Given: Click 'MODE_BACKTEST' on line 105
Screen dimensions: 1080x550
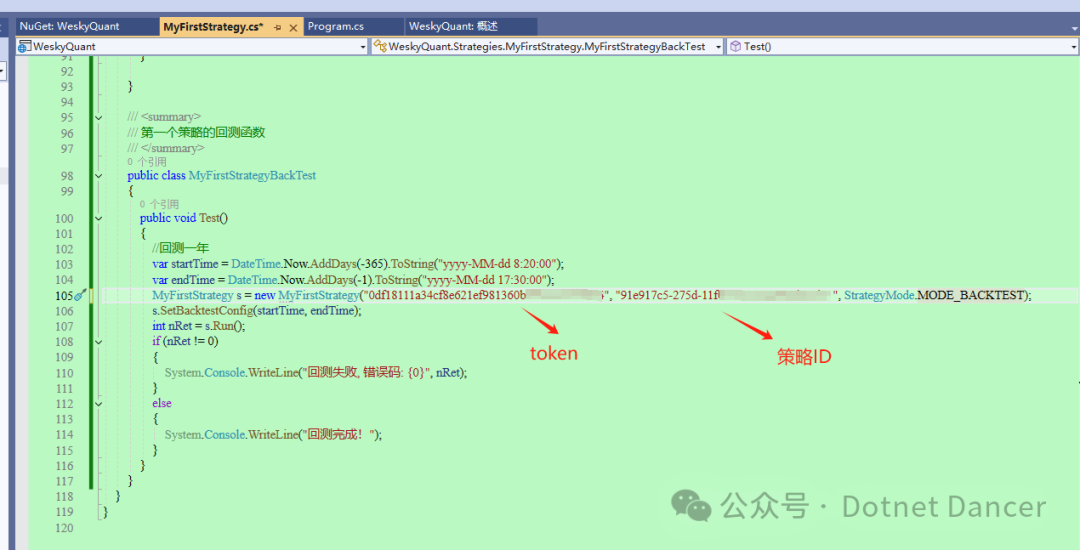Looking at the screenshot, I should tap(971, 295).
